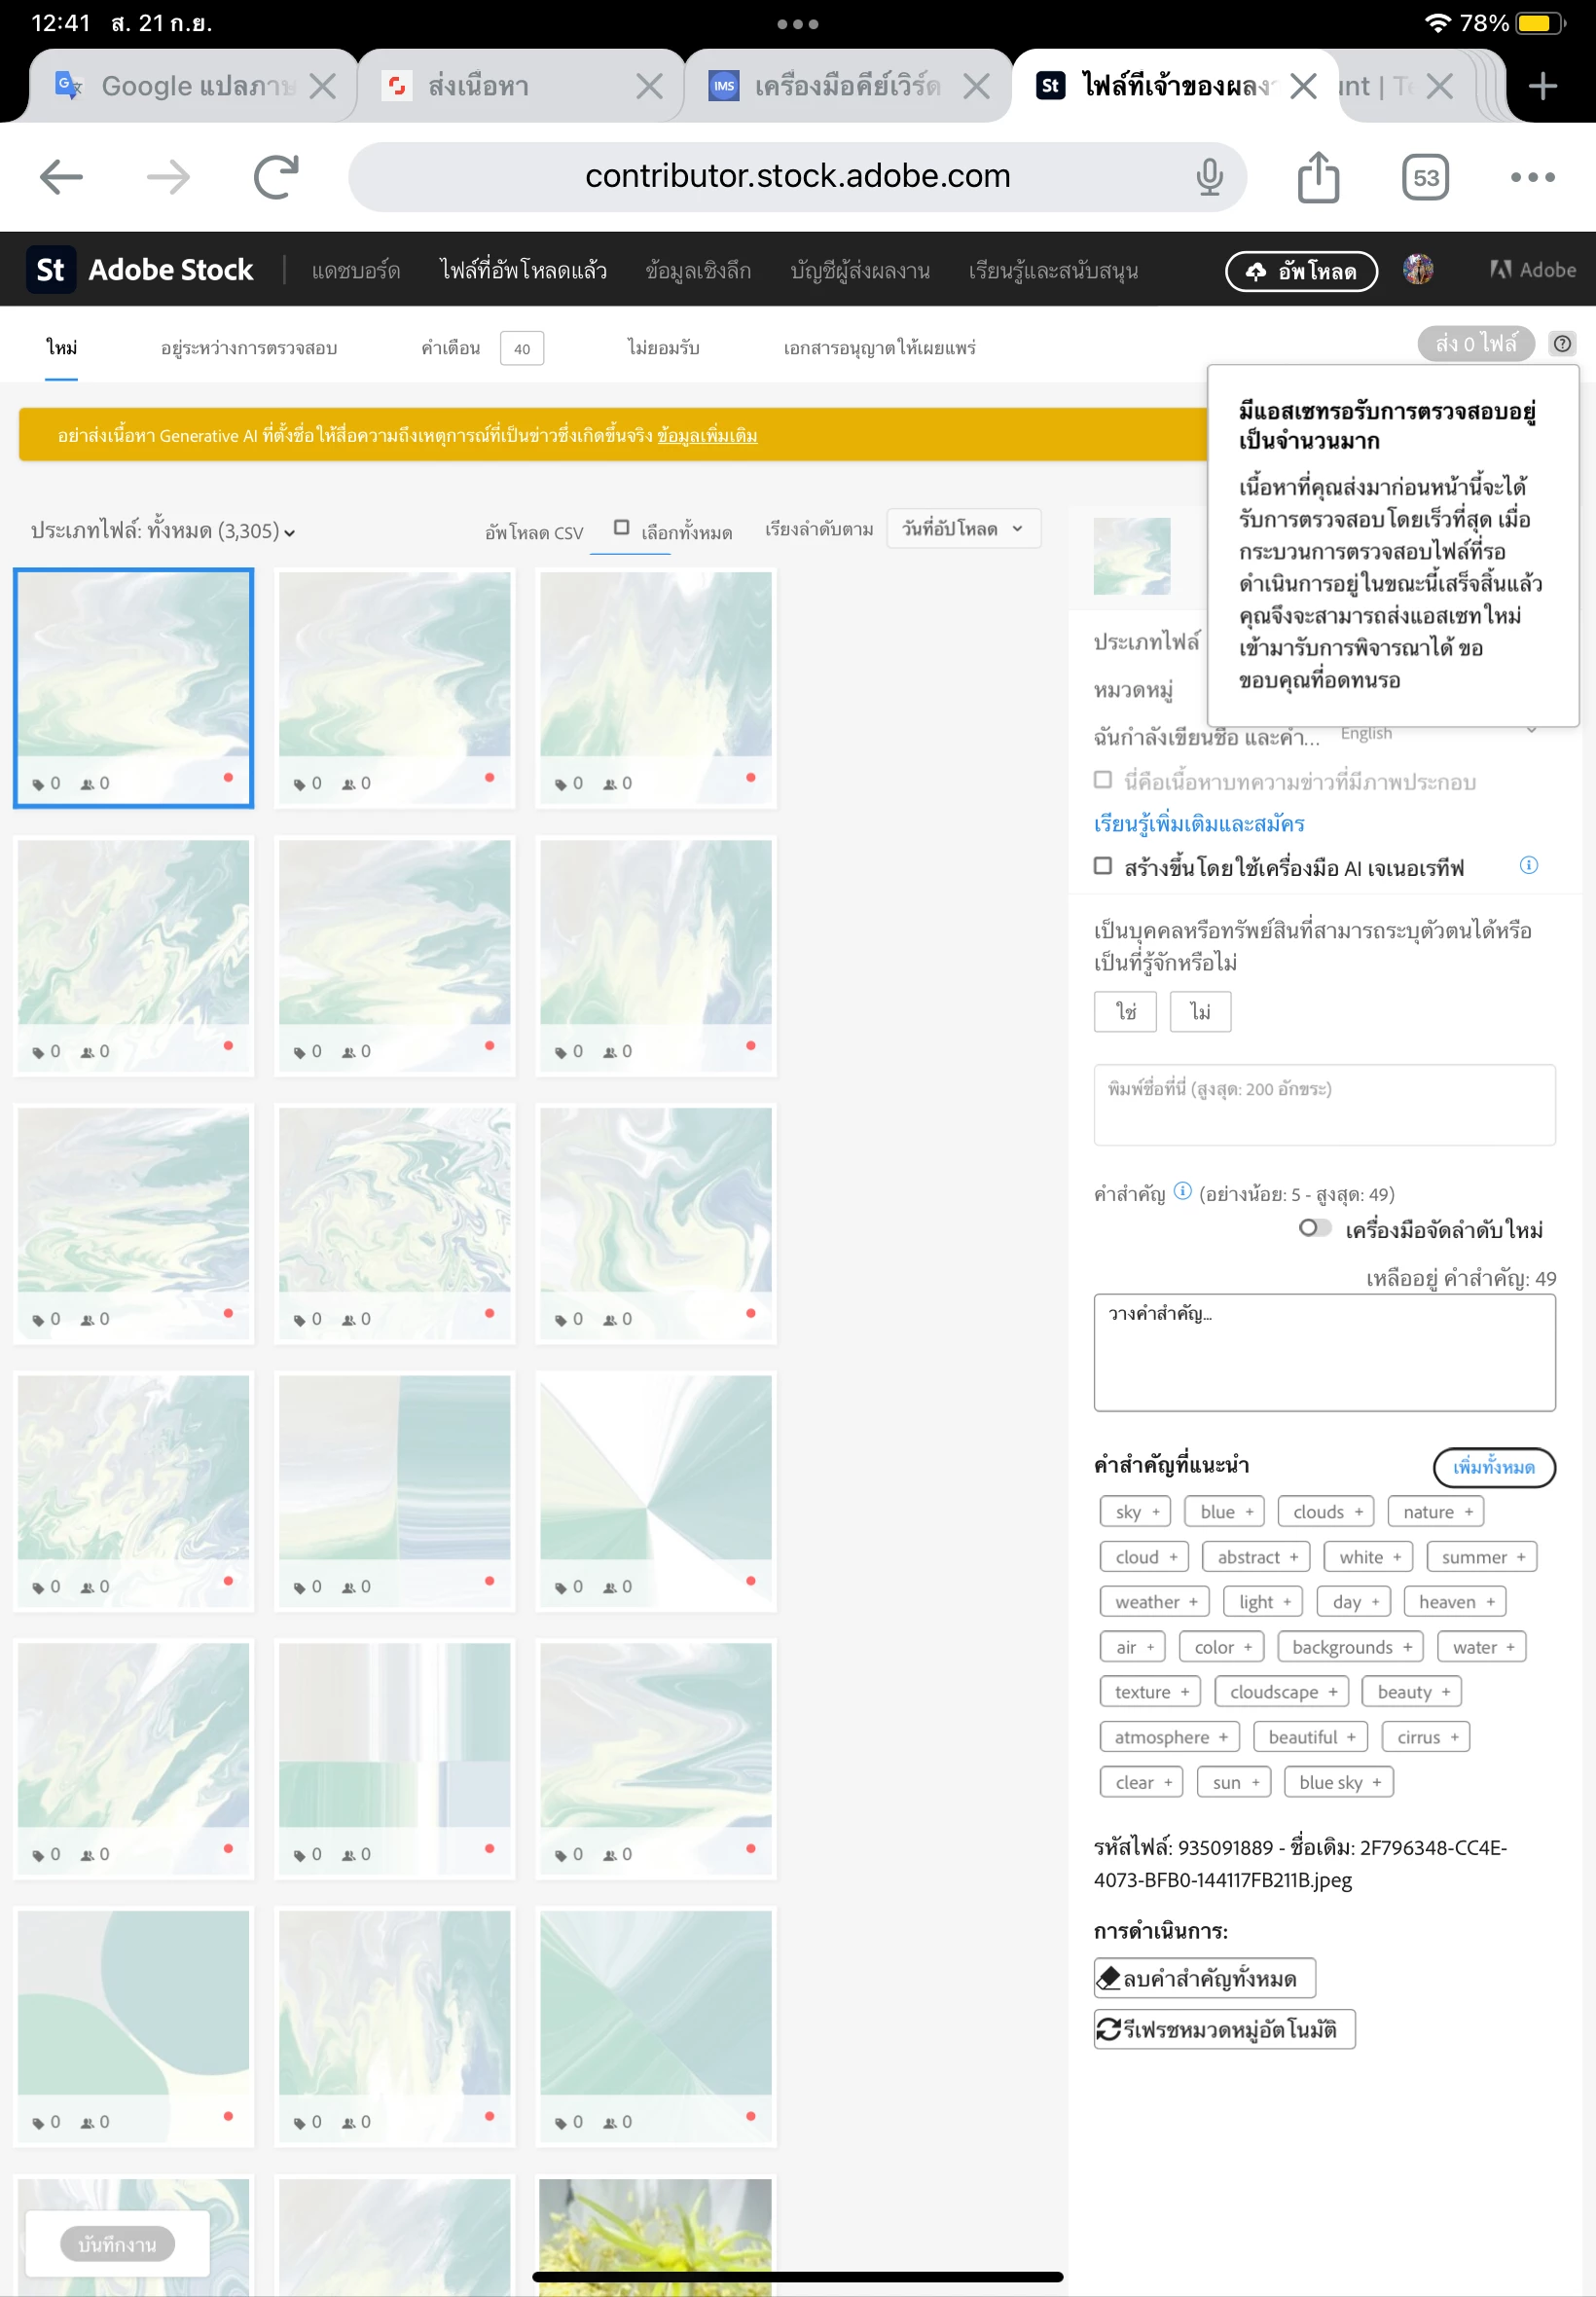Image resolution: width=1596 pixels, height=2297 pixels.
Task: Click the title input field
Action: point(1324,1103)
